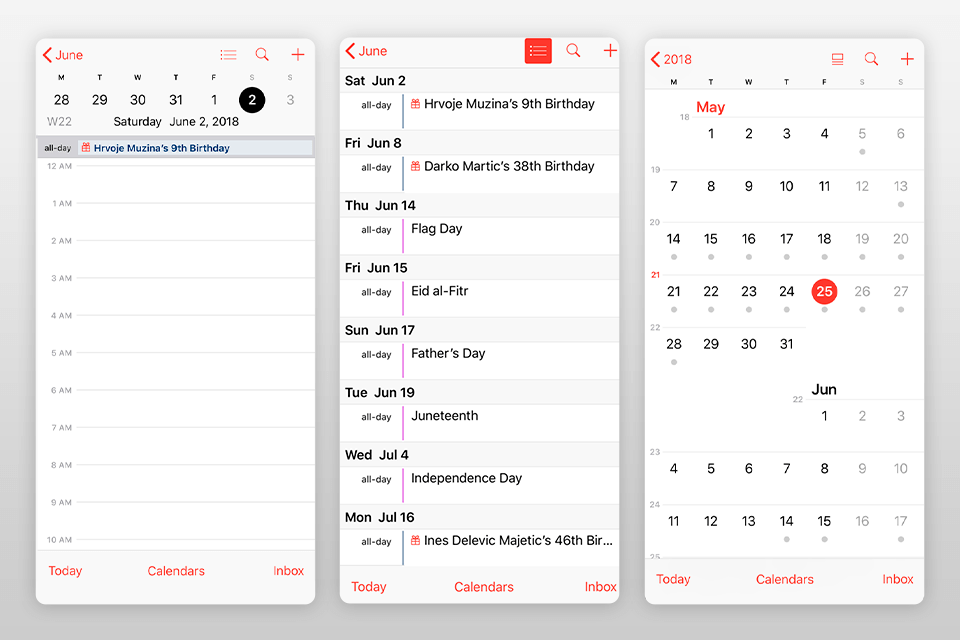Select the highlighted date May 25

824,291
